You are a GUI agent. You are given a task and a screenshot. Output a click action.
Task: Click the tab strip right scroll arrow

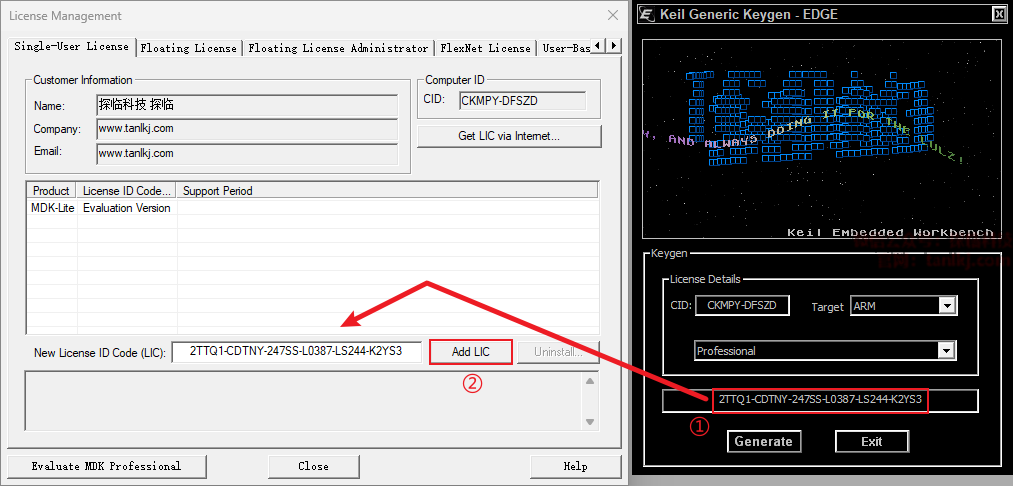[613, 46]
